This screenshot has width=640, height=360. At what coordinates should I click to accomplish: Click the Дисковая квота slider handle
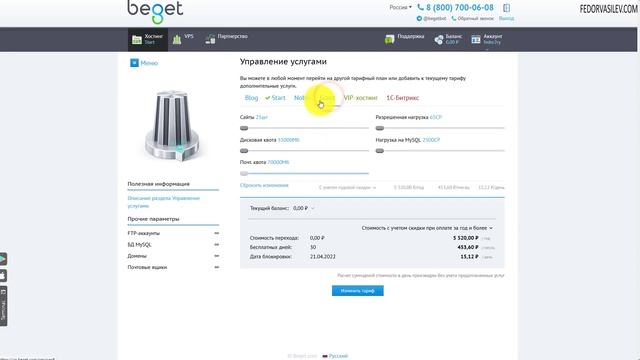click(x=244, y=151)
